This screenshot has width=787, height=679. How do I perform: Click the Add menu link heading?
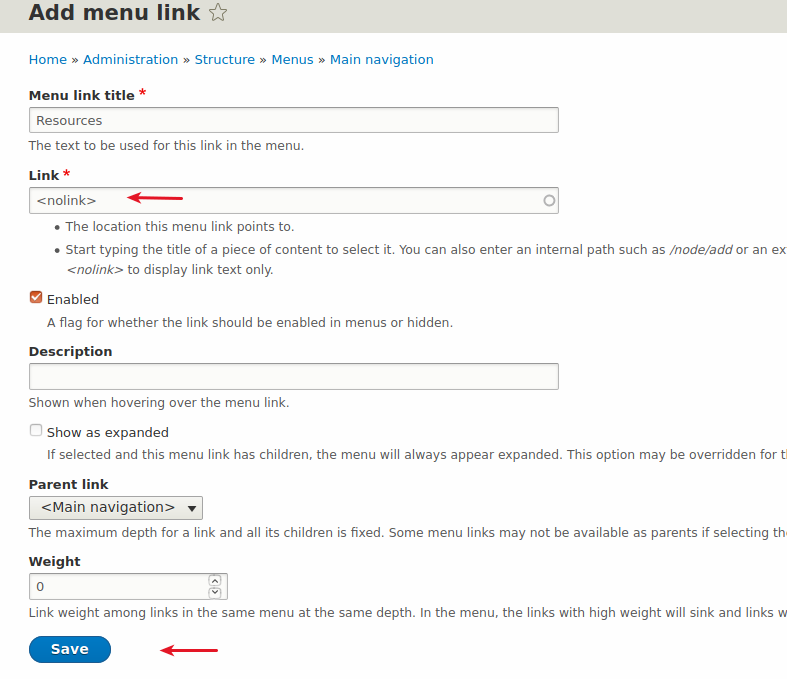[x=114, y=13]
